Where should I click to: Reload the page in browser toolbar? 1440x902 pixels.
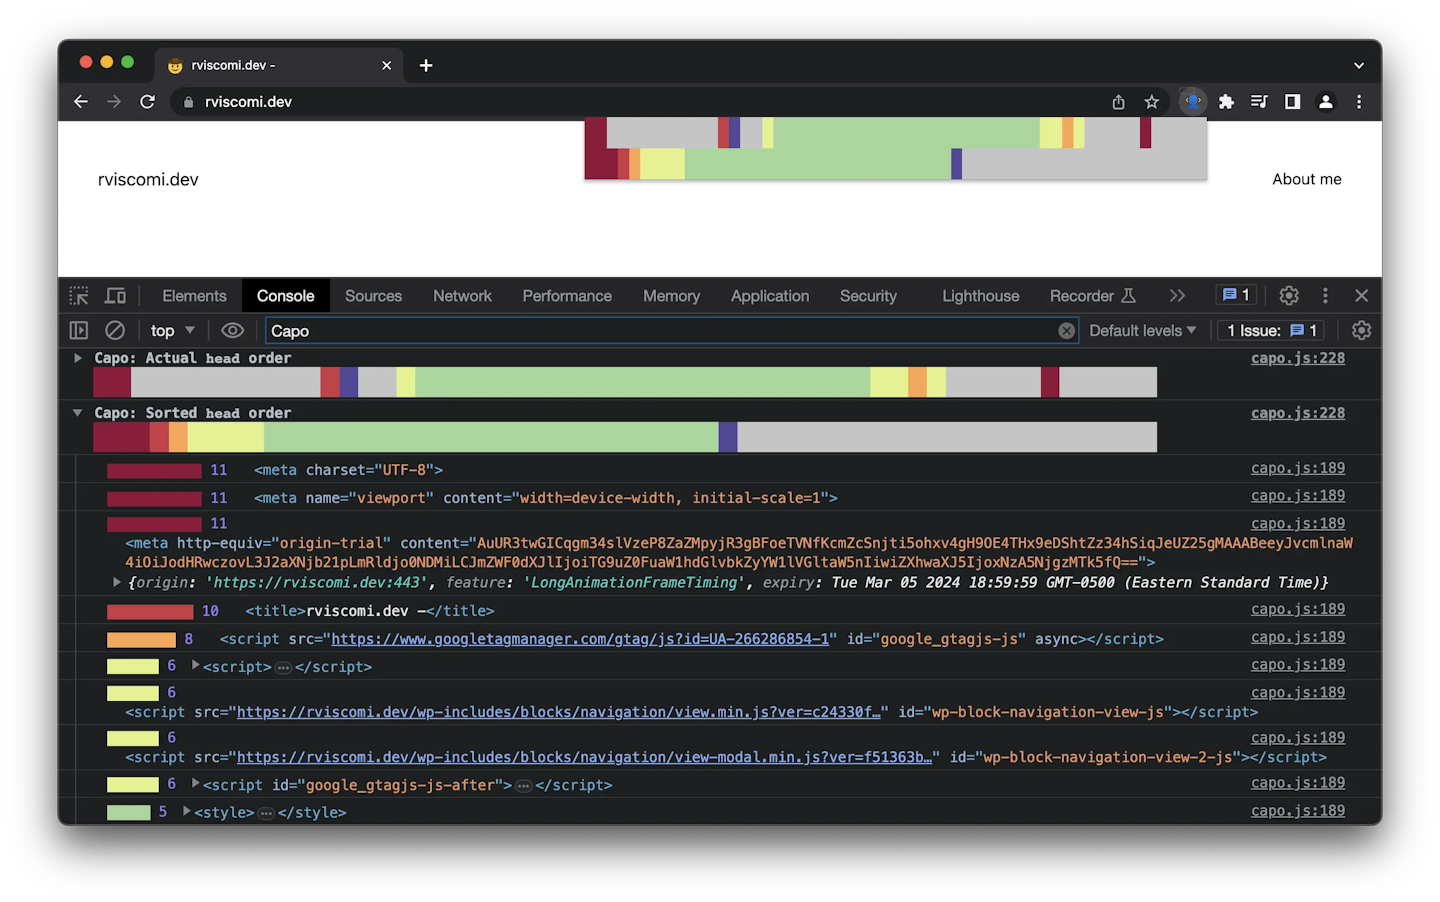(x=147, y=102)
